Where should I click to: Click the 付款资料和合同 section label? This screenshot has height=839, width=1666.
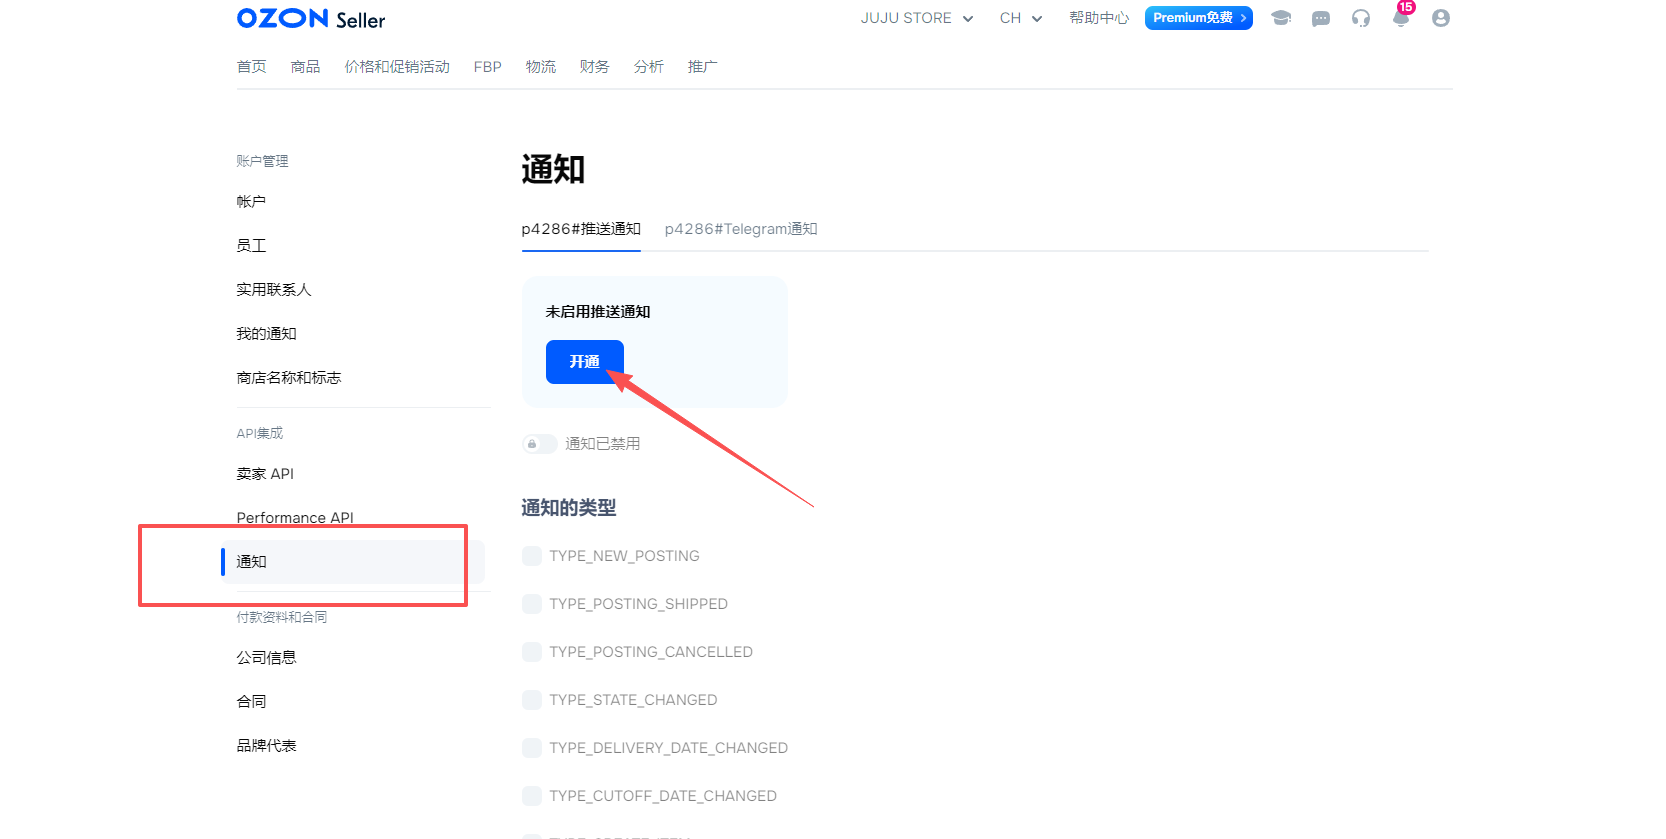click(282, 617)
